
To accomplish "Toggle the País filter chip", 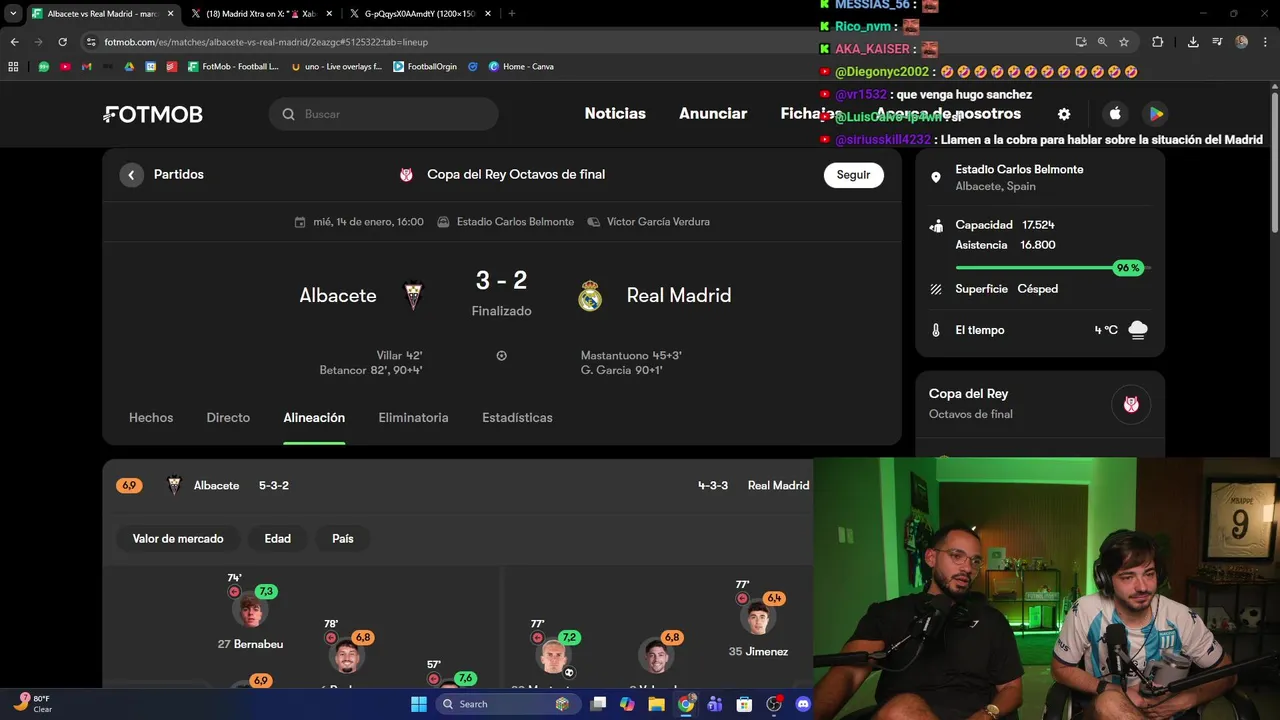I will tap(343, 539).
